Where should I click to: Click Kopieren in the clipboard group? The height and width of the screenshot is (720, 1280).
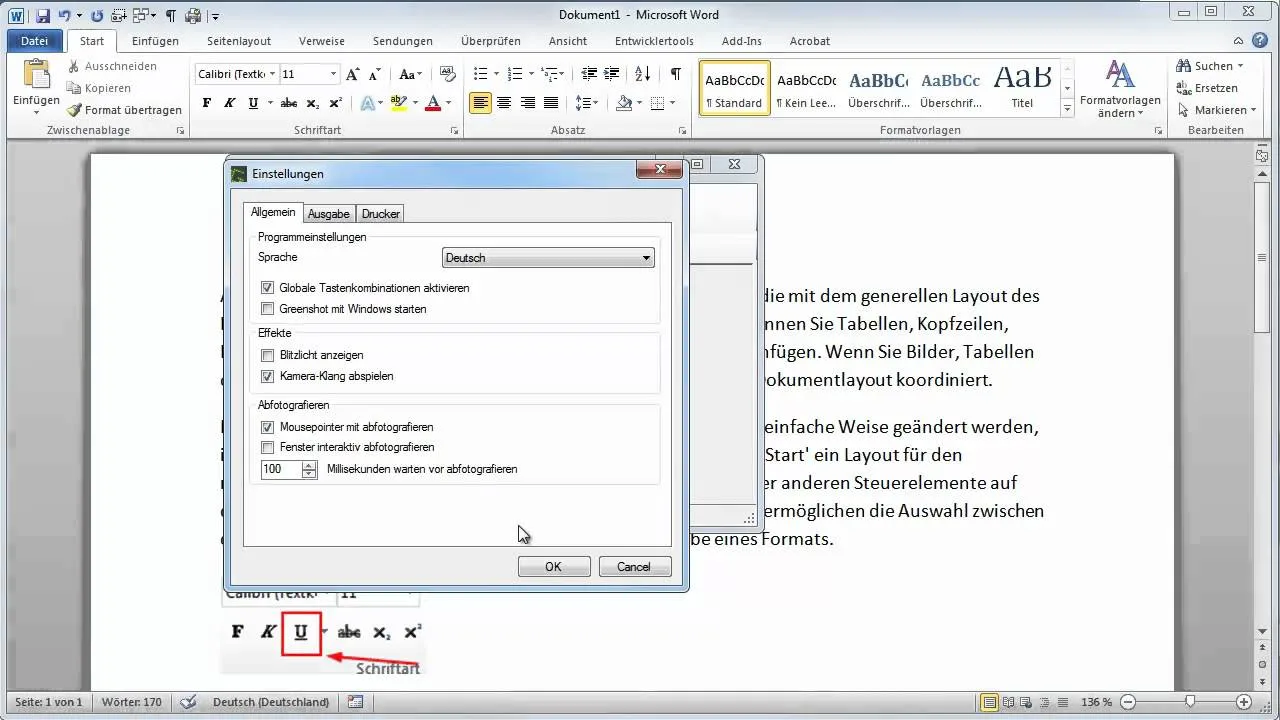pyautogui.click(x=99, y=88)
